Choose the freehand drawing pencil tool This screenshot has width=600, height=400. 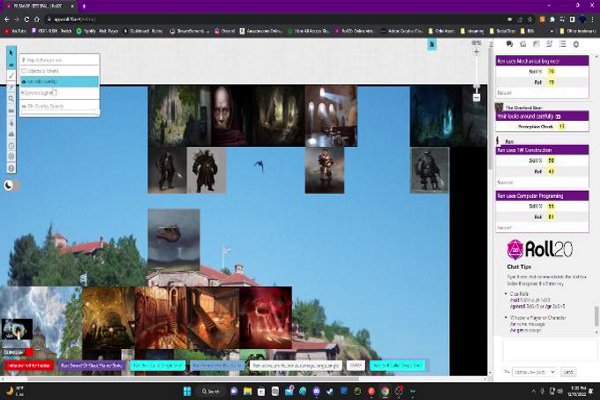(x=11, y=76)
